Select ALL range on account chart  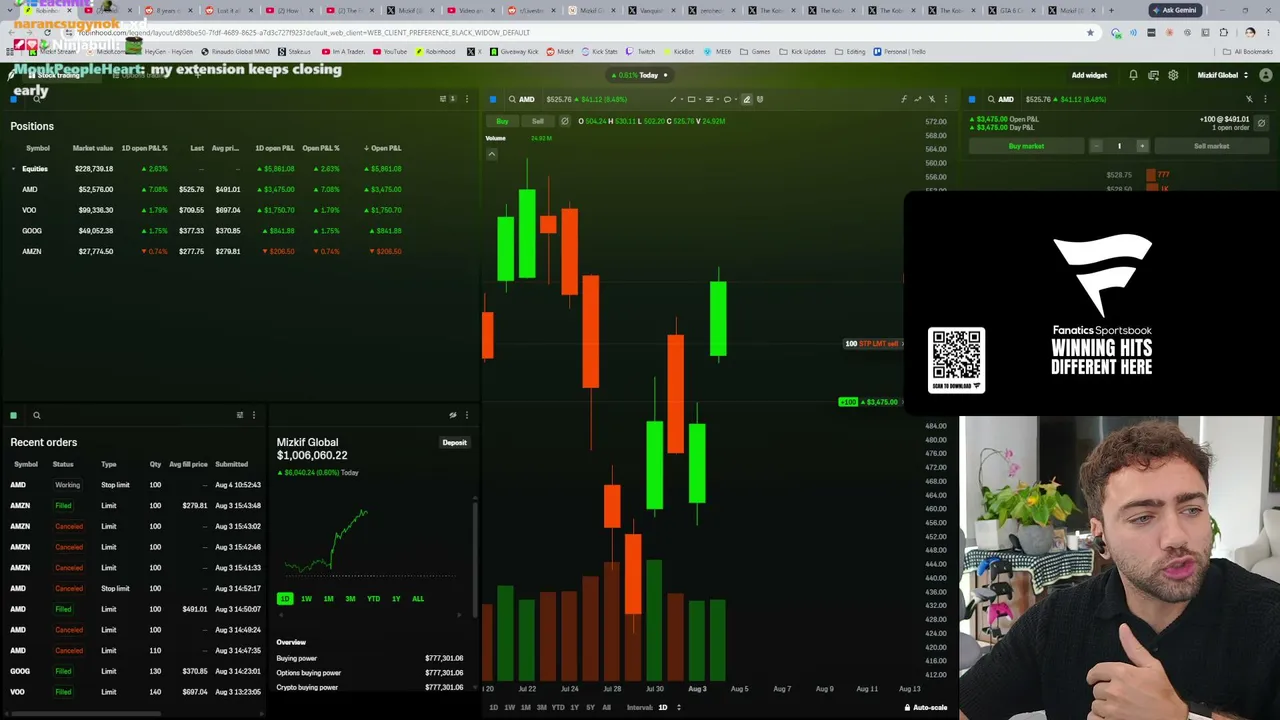pos(418,599)
